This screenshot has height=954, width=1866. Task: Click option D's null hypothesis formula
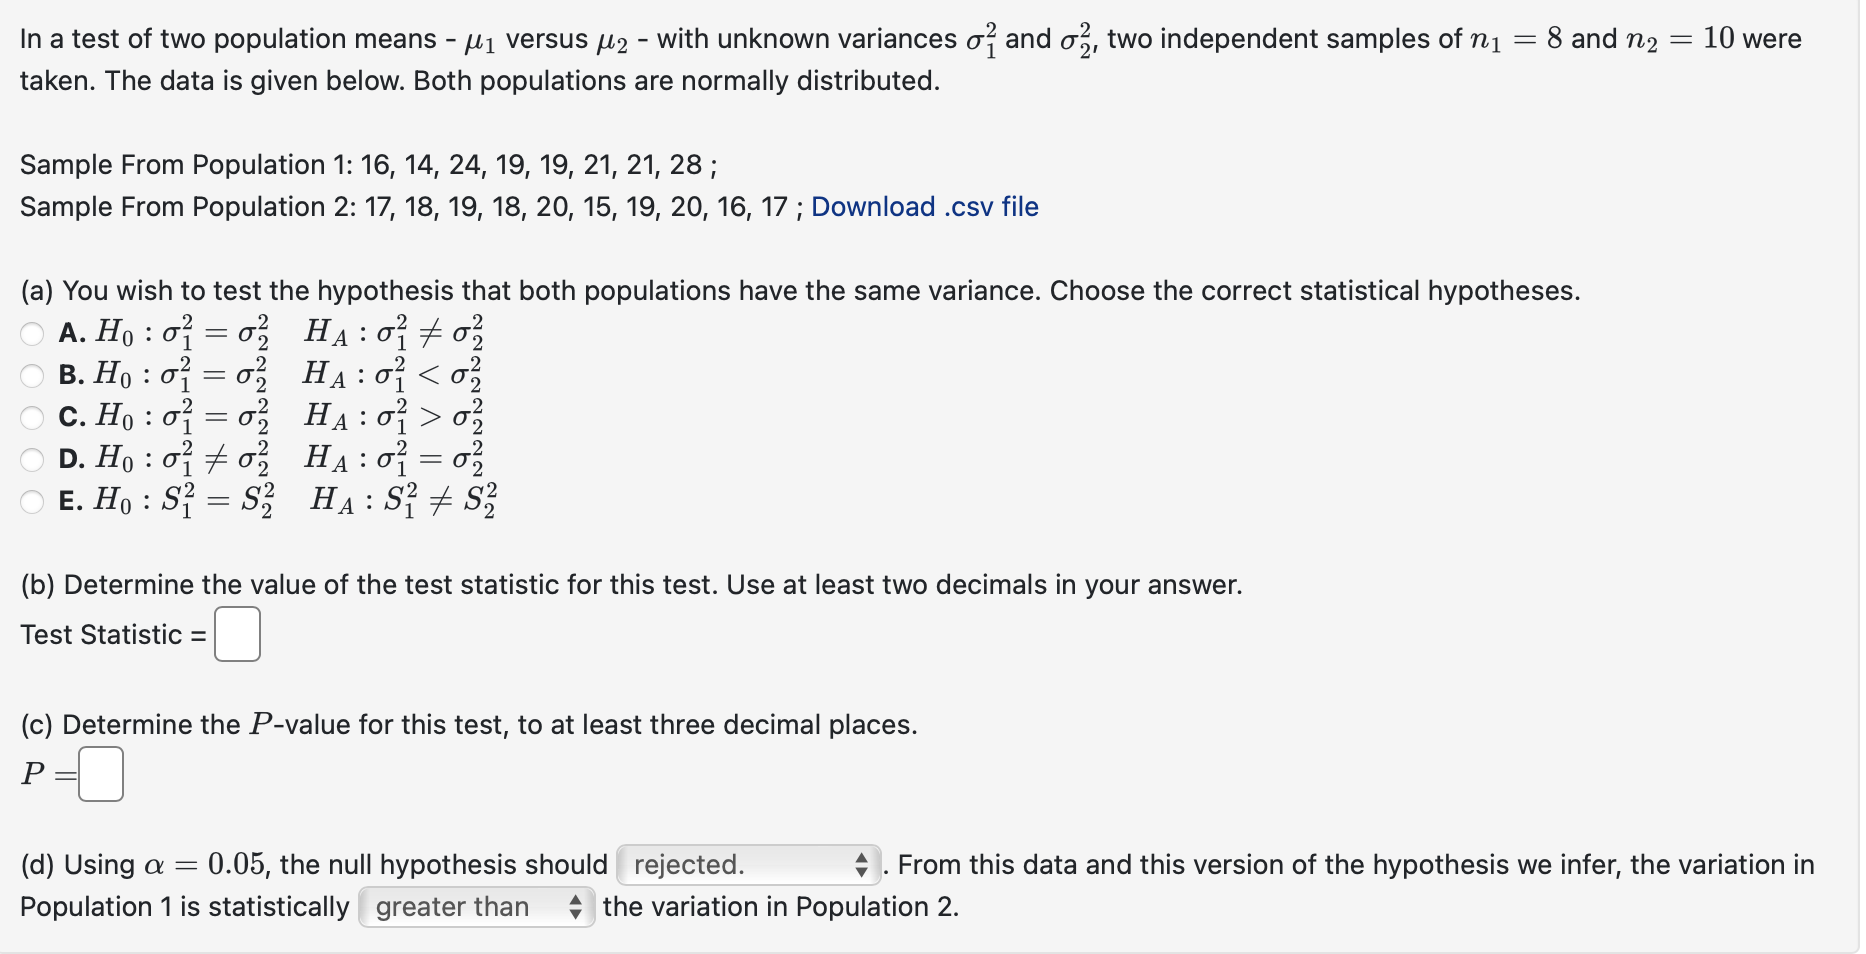[183, 458]
